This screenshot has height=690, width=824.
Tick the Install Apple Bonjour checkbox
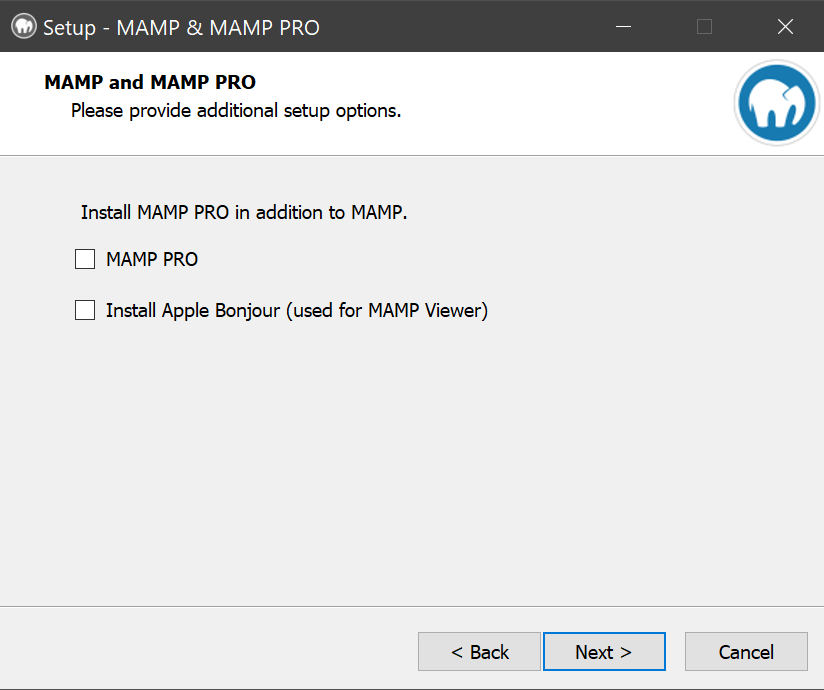[x=85, y=311]
